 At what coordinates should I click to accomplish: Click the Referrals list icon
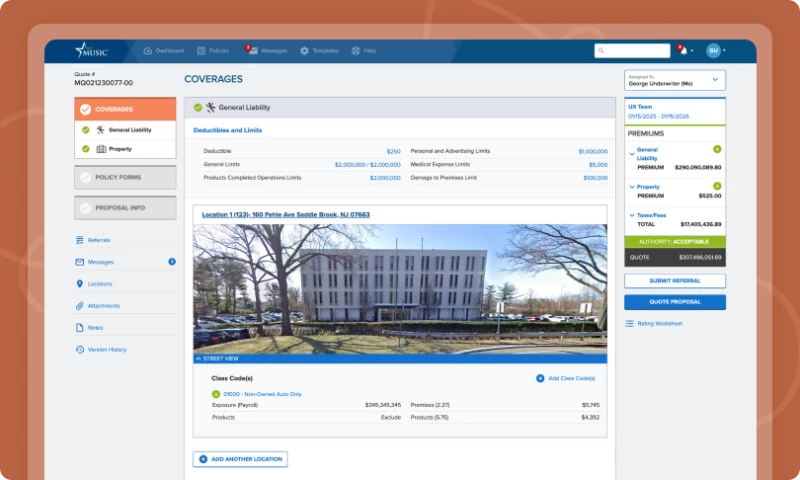pos(80,240)
